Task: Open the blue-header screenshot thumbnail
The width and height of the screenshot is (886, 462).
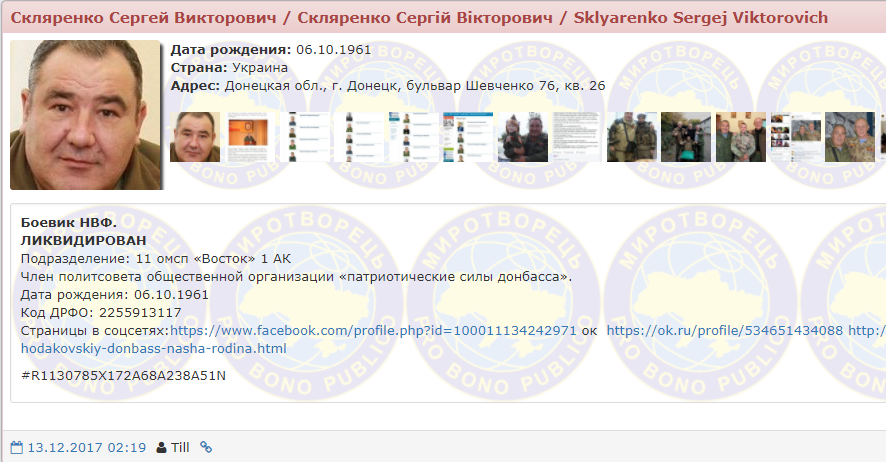Action: coord(468,137)
